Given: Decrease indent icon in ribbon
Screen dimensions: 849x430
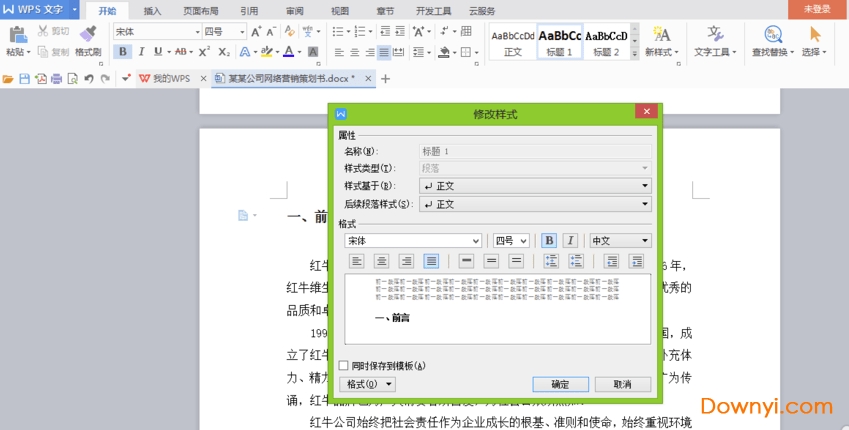Looking at the screenshot, I should point(385,32).
